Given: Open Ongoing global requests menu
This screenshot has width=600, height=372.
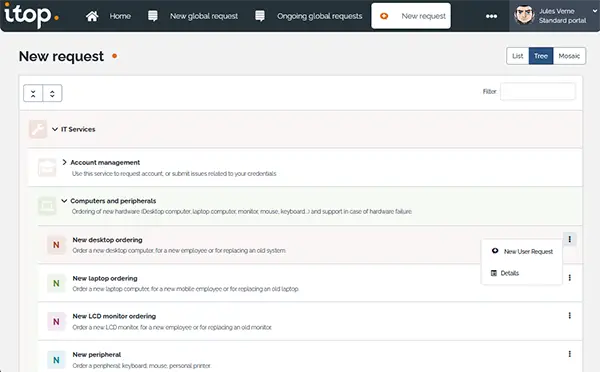Looking at the screenshot, I should 320,16.
